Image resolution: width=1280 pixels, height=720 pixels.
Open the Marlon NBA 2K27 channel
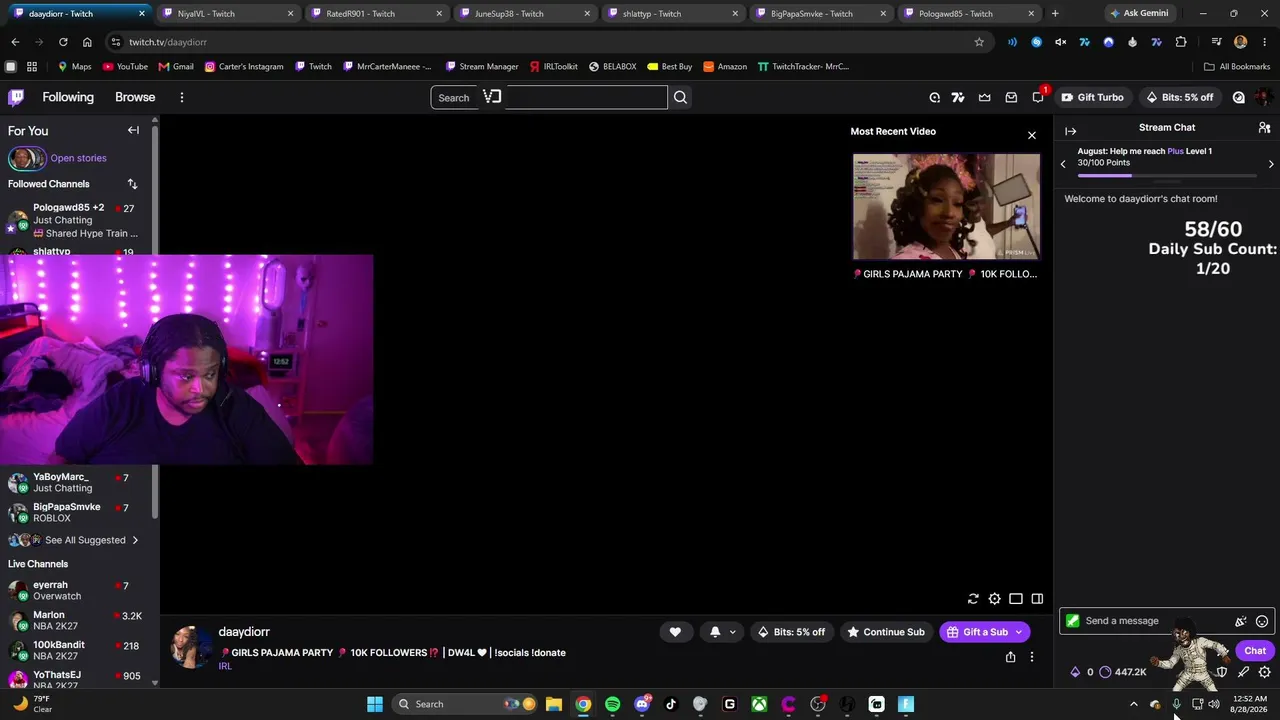point(75,621)
